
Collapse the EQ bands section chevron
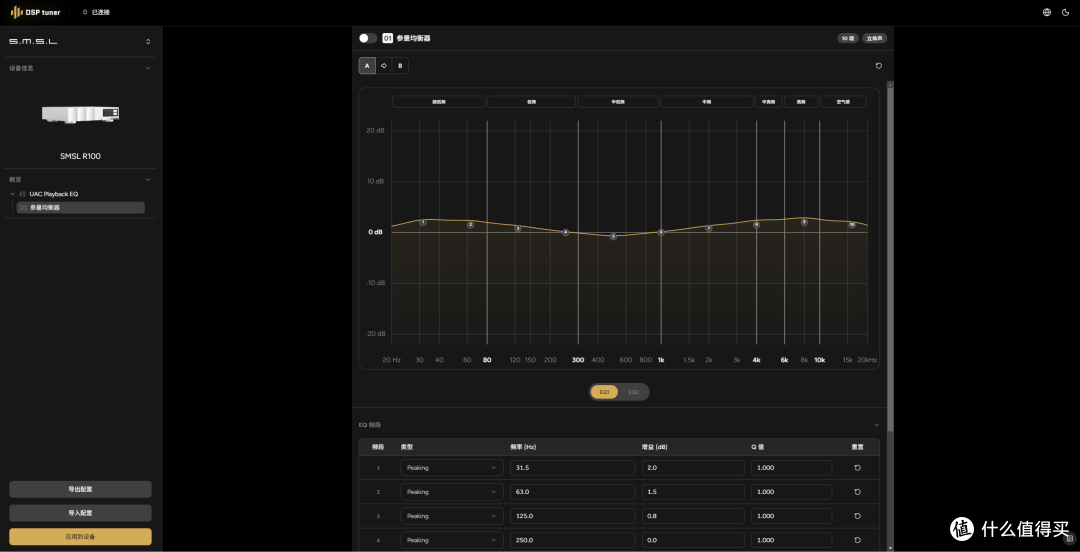(x=877, y=425)
